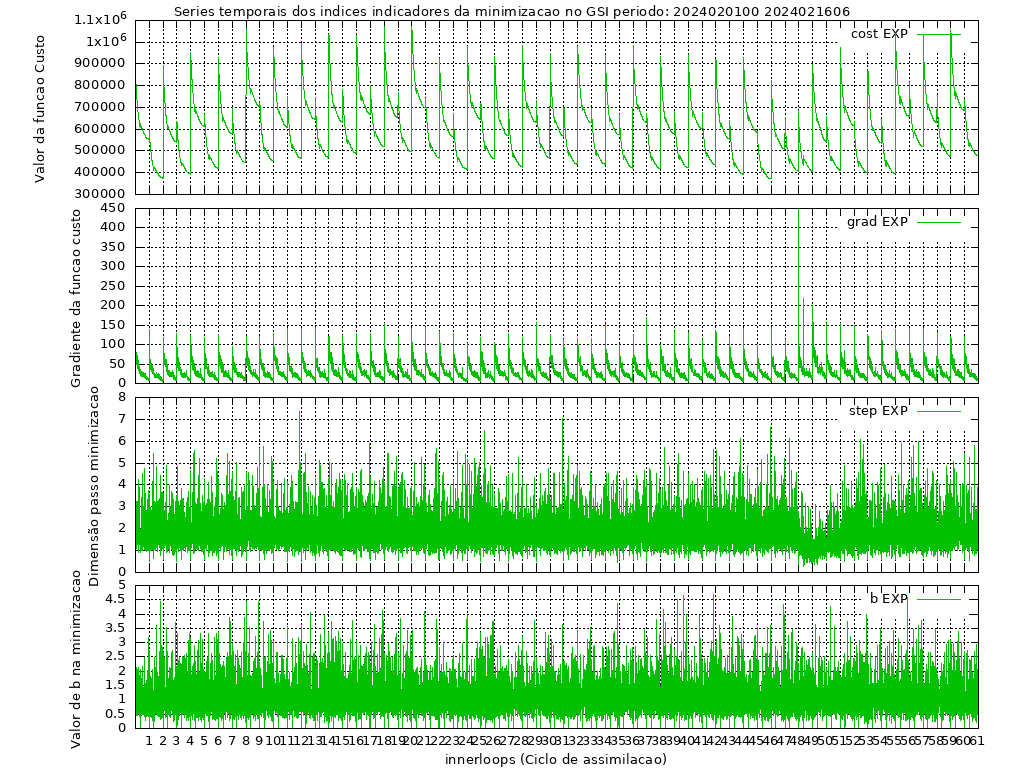
Task: Click the green line sample beside 'grad EXP'
Action: pyautogui.click(x=939, y=222)
